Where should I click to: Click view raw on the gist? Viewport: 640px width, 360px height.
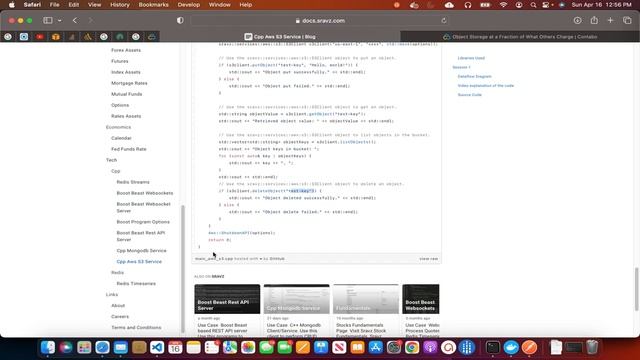428,259
